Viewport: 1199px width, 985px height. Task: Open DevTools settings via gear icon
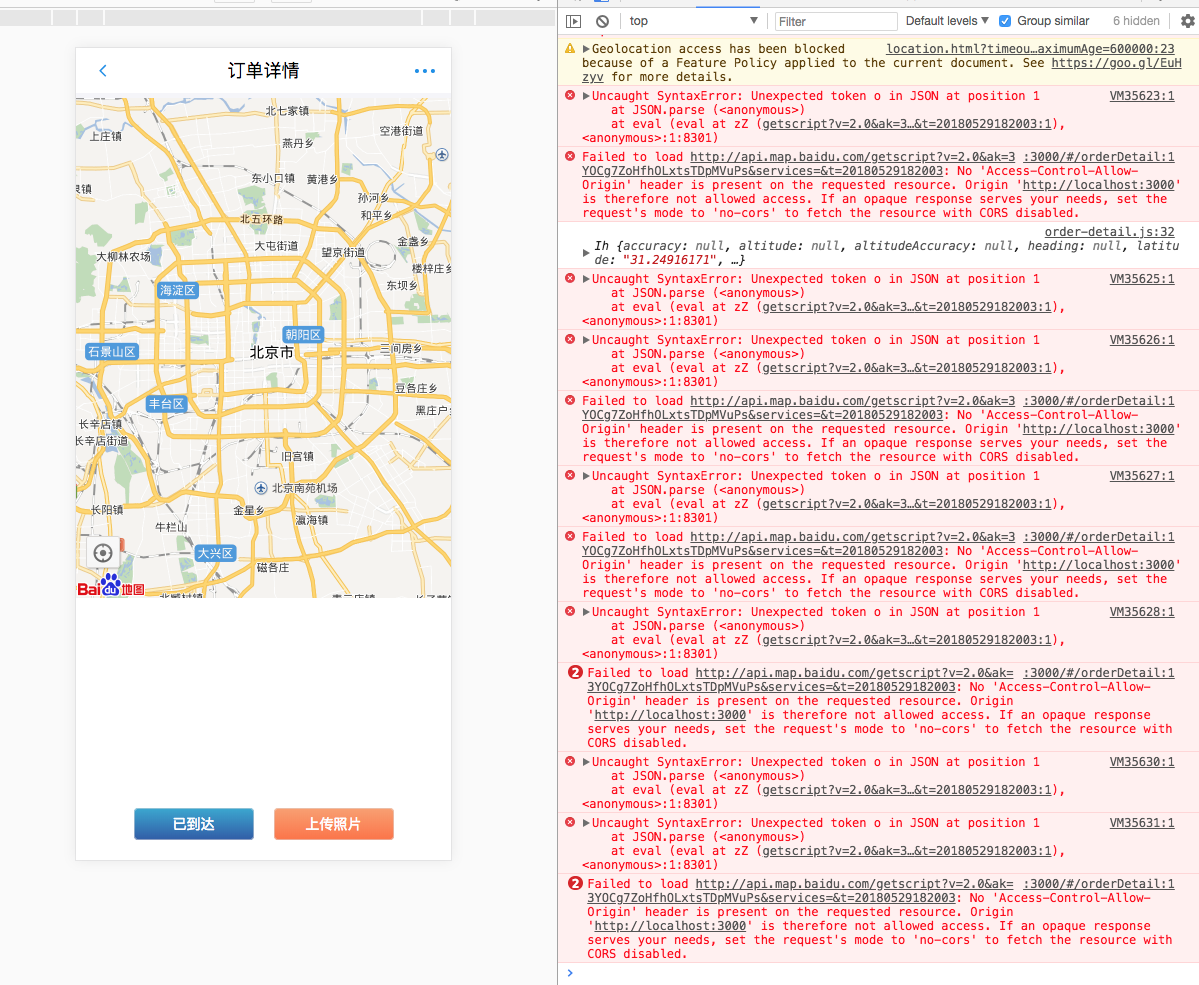1188,20
